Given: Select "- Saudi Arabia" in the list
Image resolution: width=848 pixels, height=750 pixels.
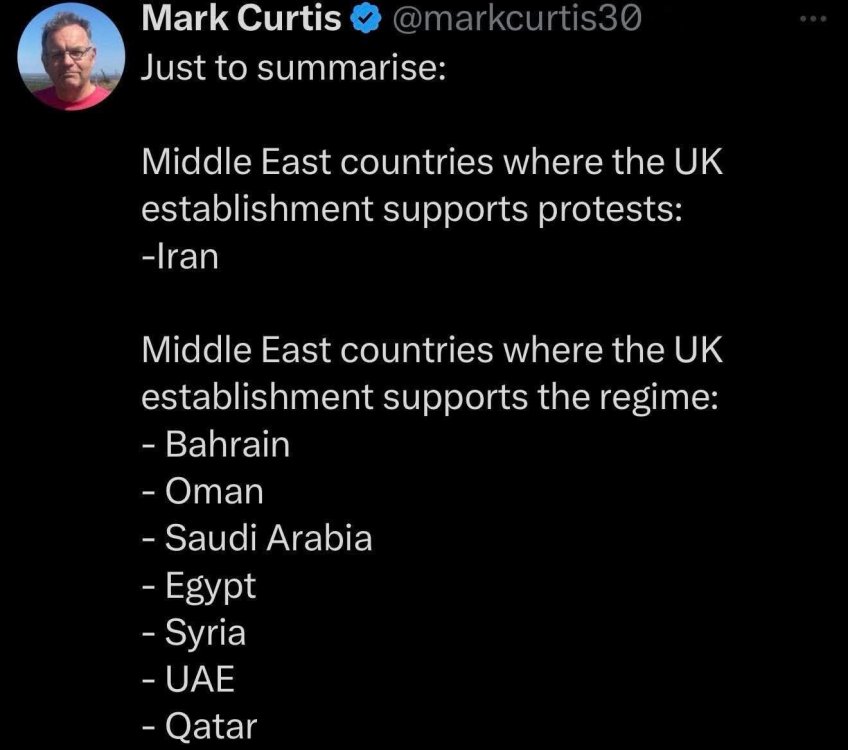Looking at the screenshot, I should (x=257, y=538).
